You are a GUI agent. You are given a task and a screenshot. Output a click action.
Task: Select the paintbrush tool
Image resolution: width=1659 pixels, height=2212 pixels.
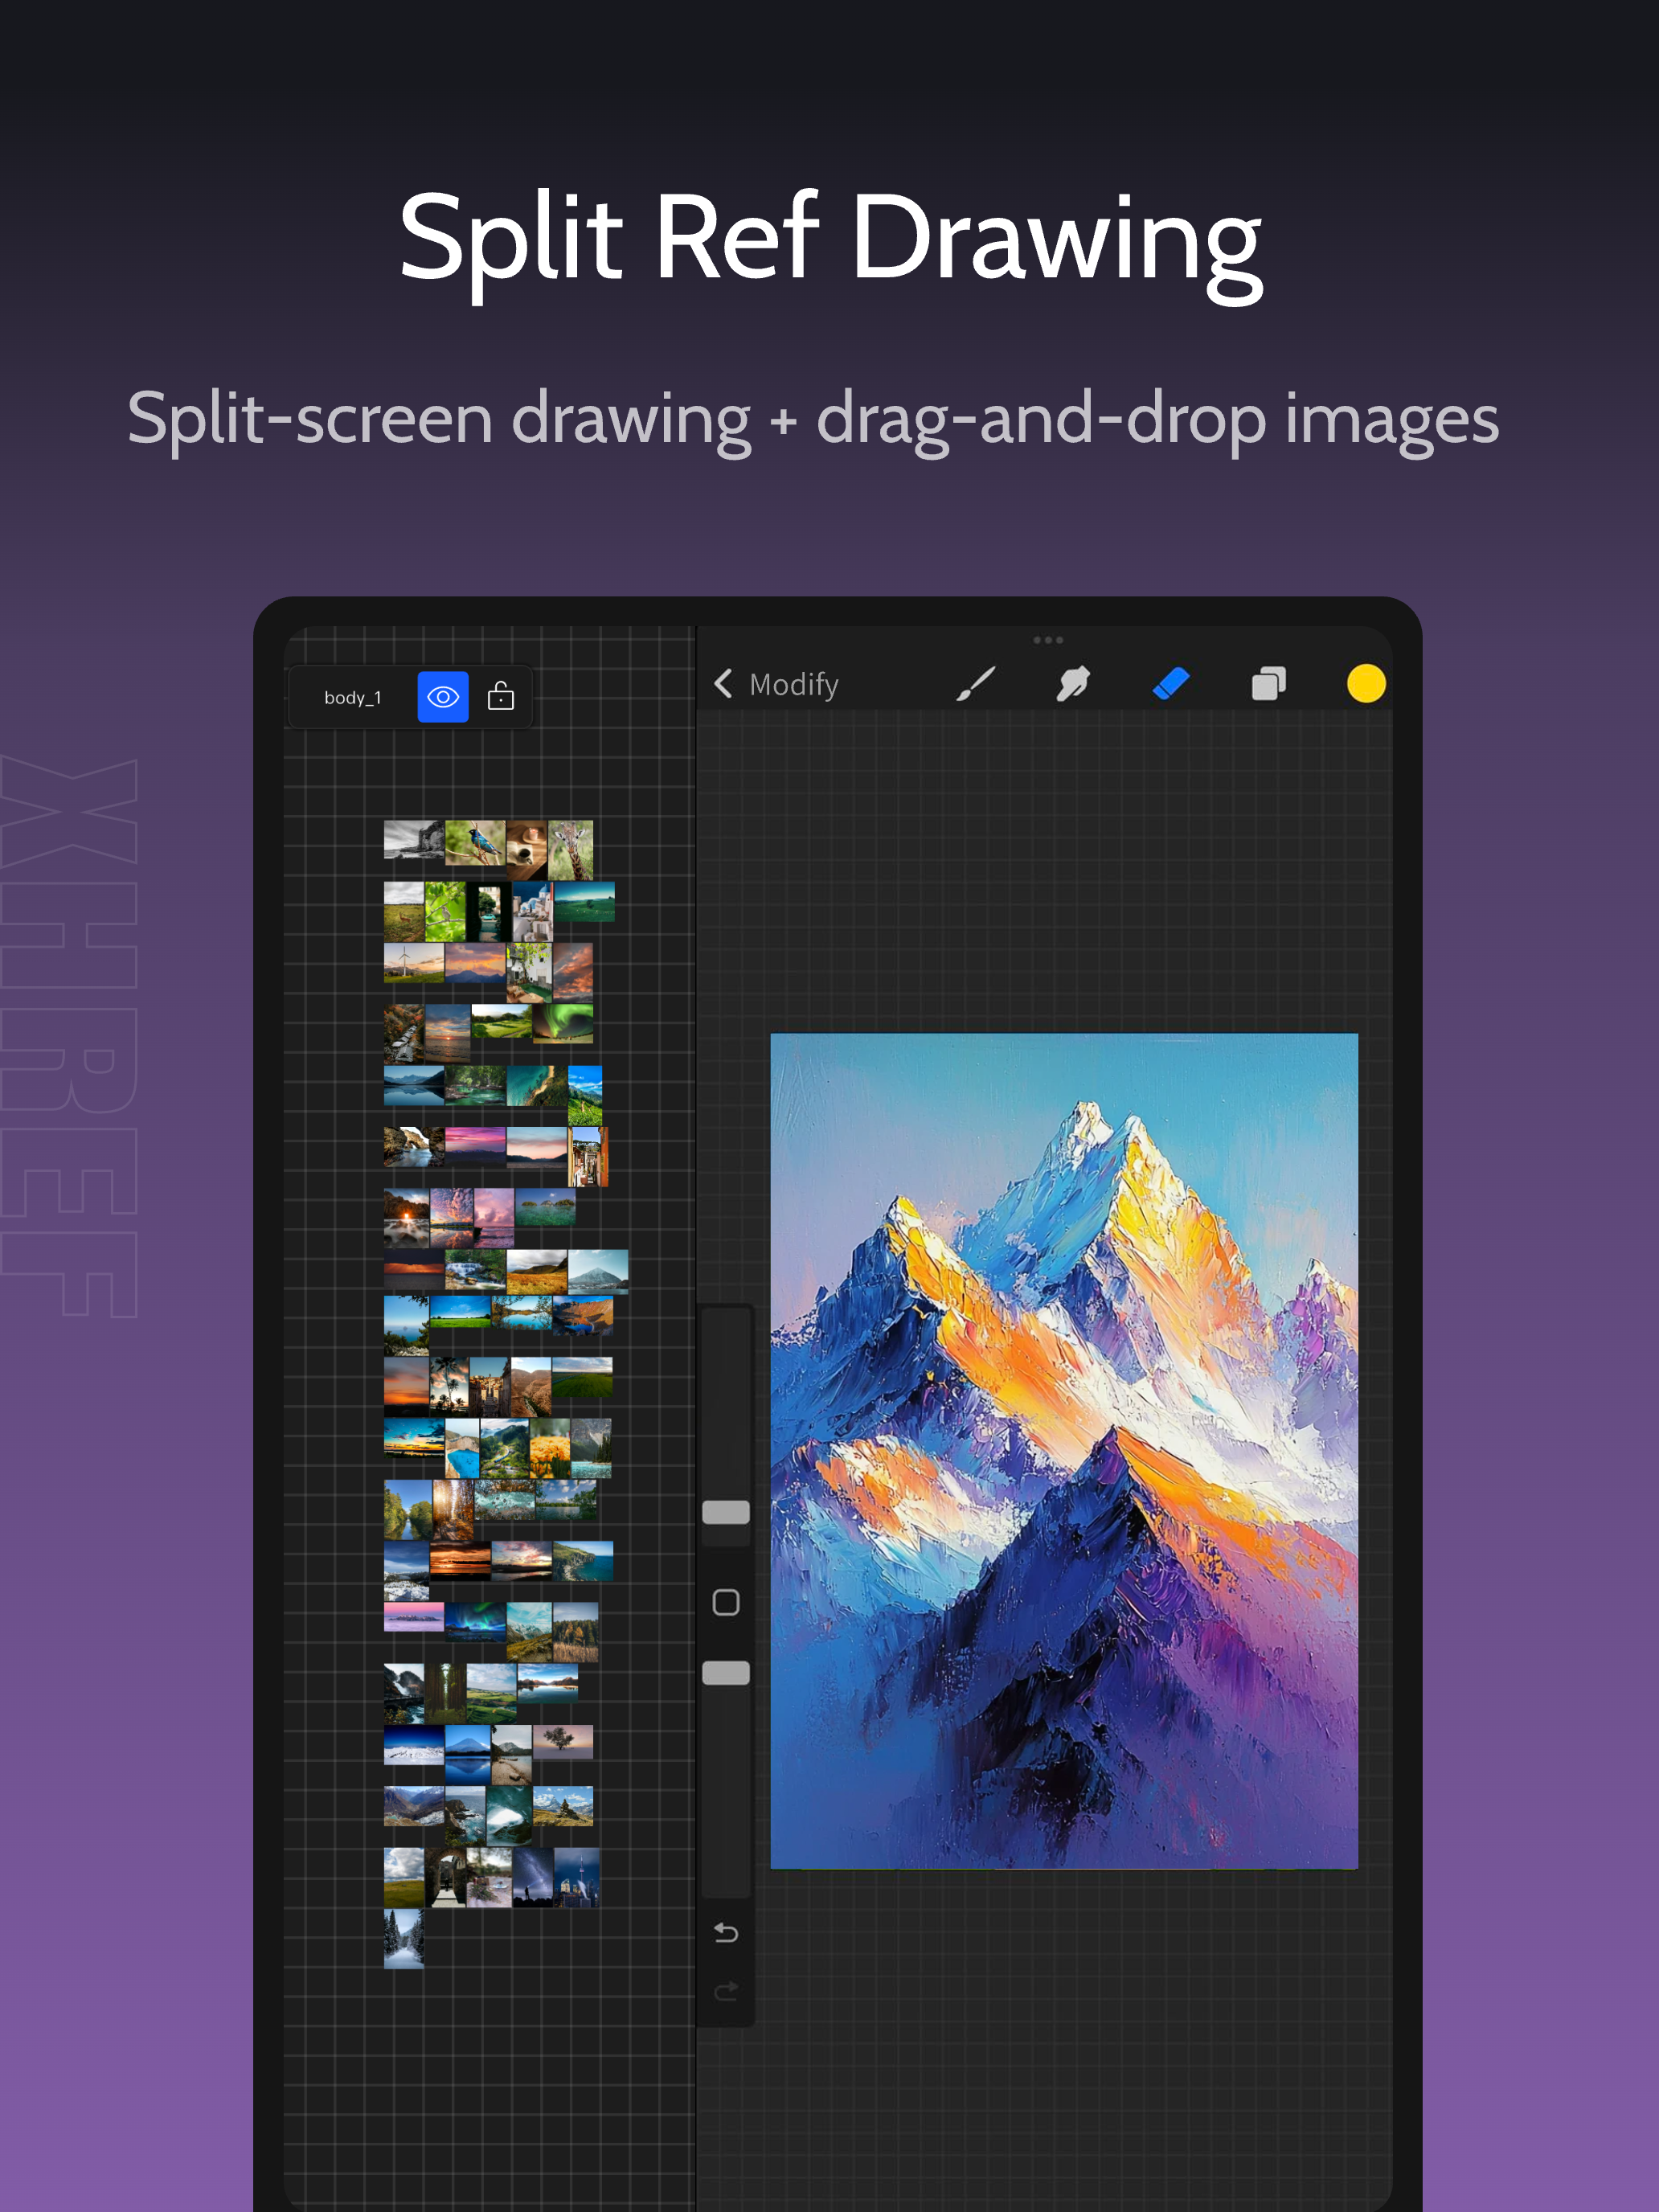pos(975,684)
